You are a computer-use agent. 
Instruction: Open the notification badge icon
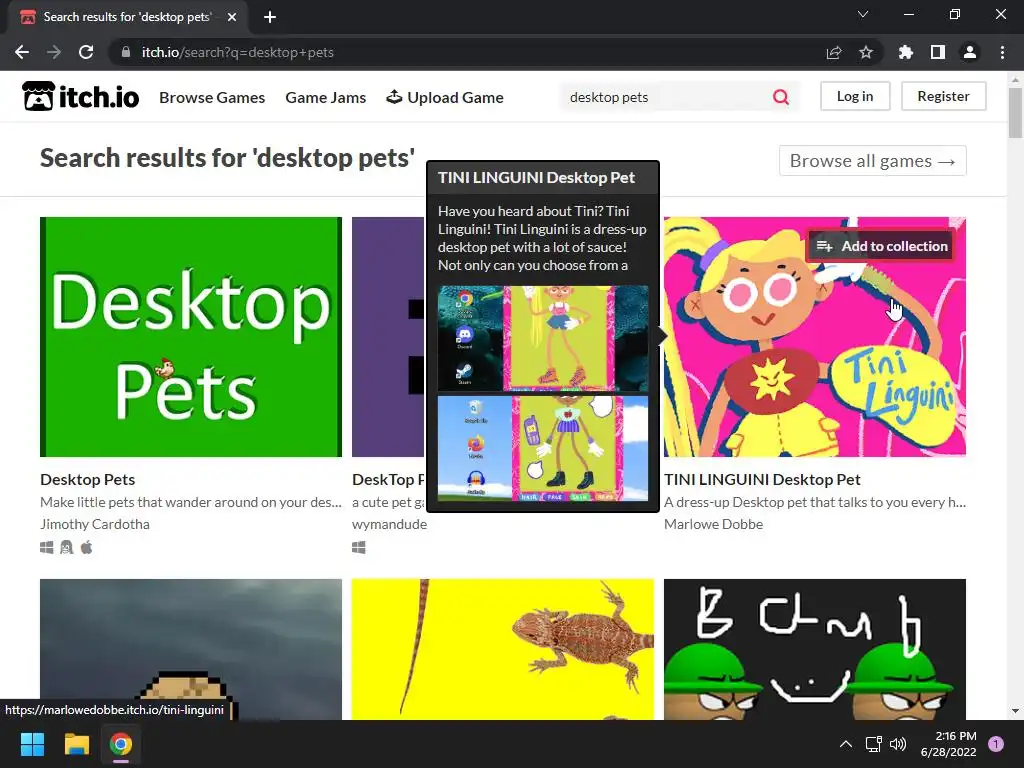point(996,743)
